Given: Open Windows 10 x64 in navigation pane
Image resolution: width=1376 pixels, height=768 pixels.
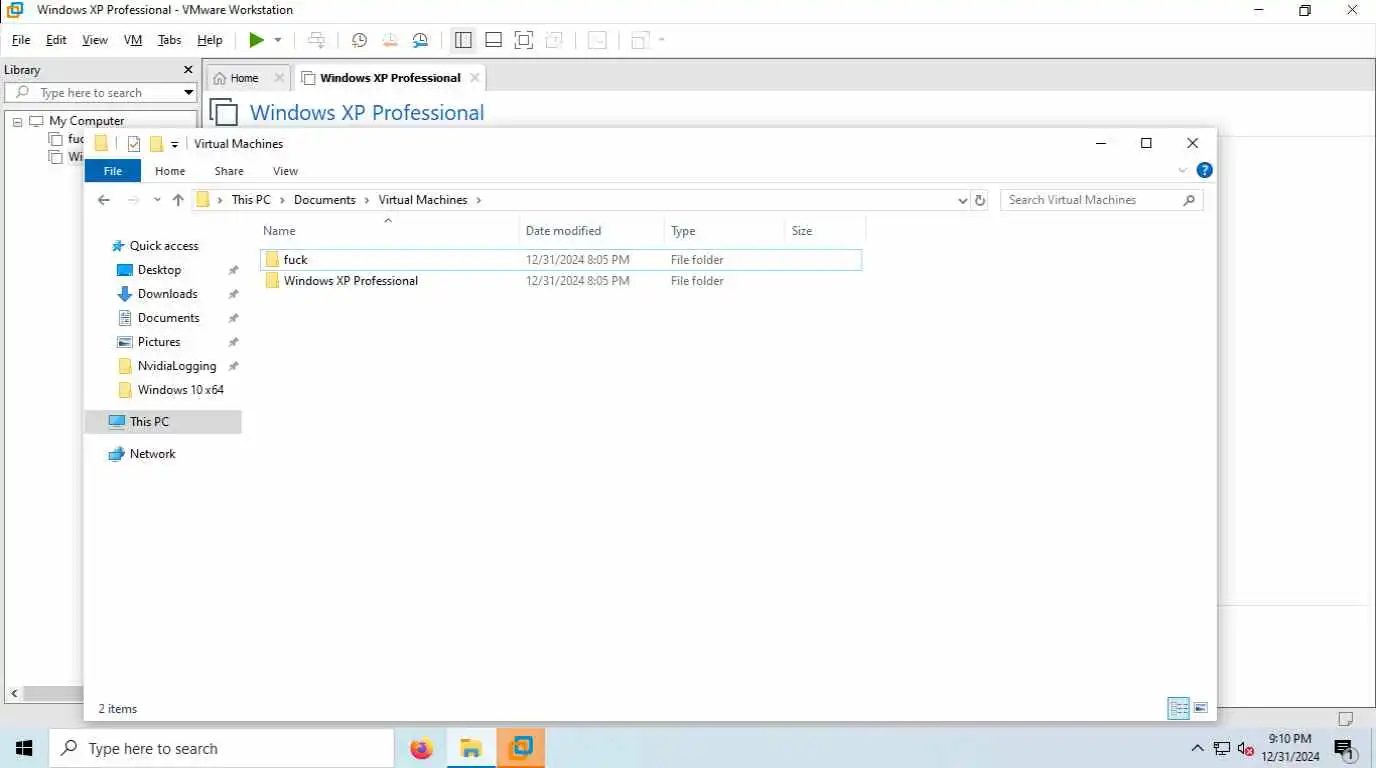Looking at the screenshot, I should pyautogui.click(x=180, y=390).
